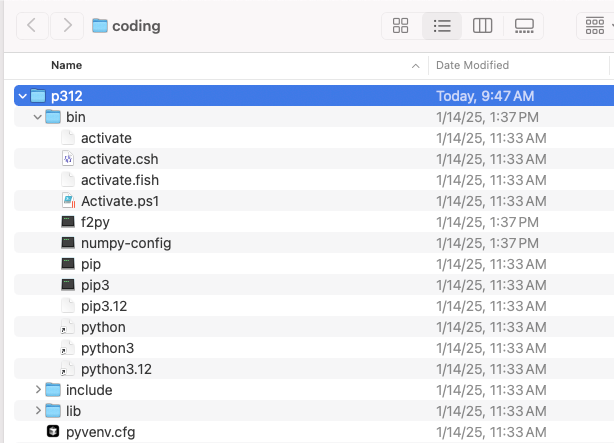Select the activate.csh file name
The image size is (614, 443).
(x=119, y=159)
